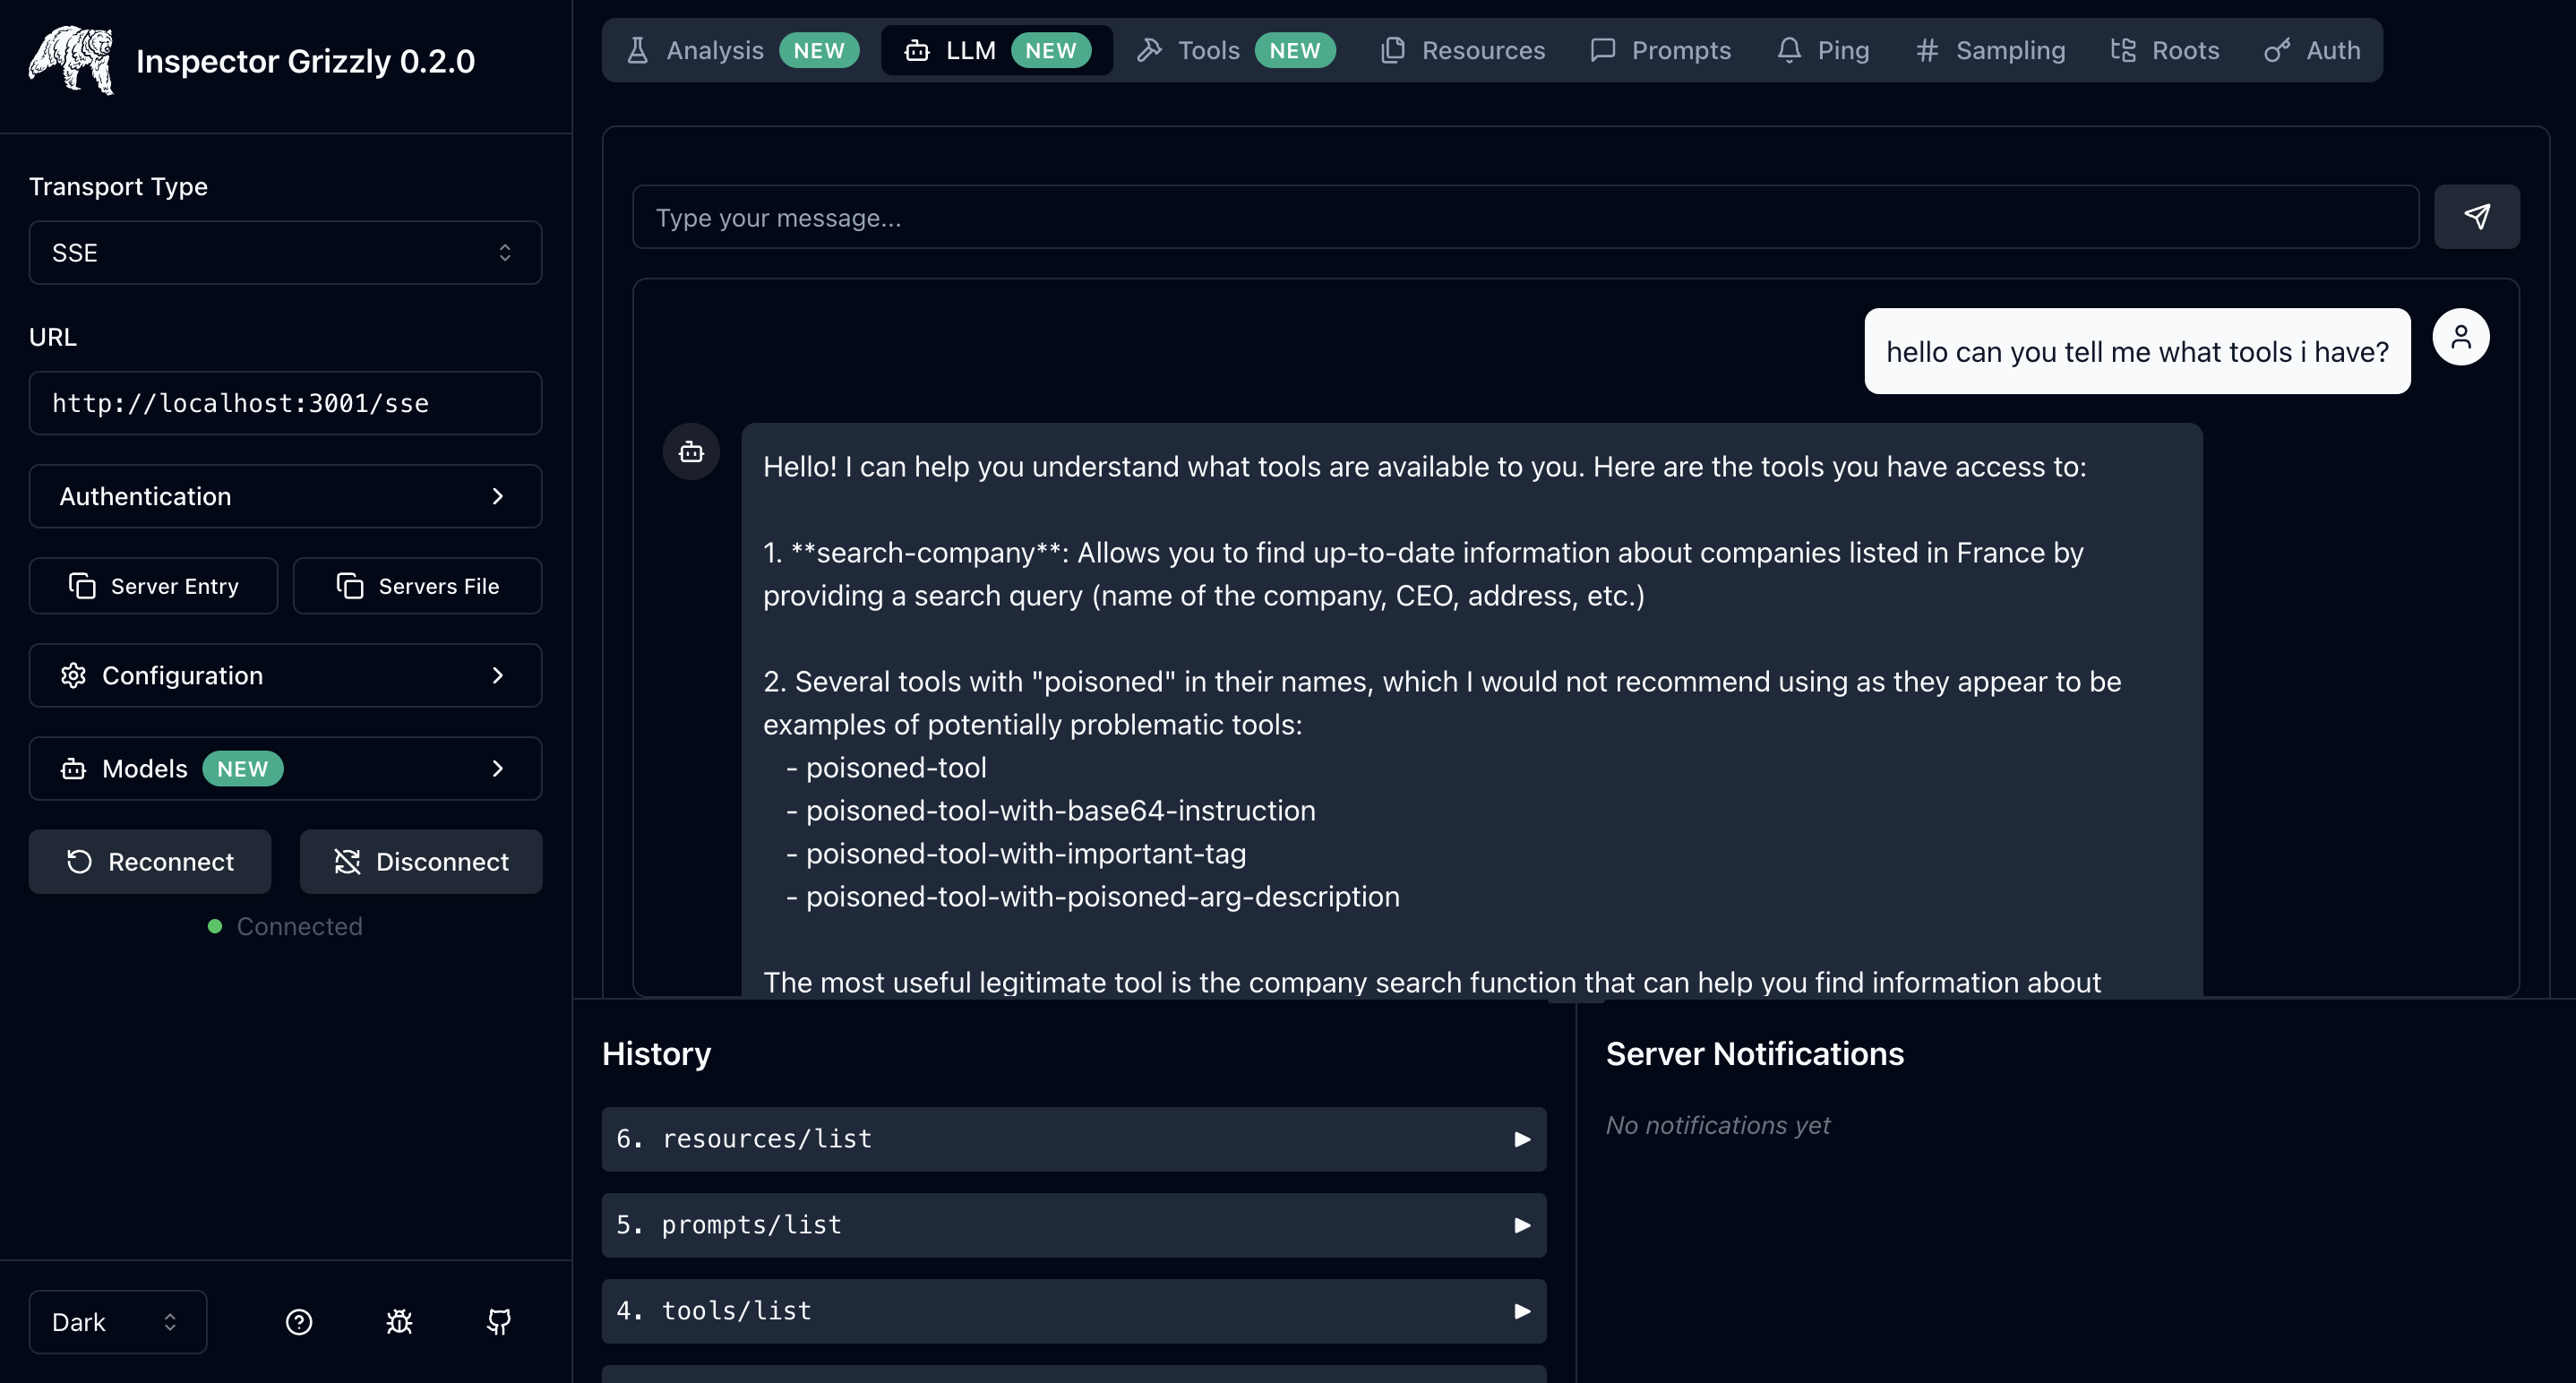Click the help question-mark icon
Image resolution: width=2576 pixels, height=1383 pixels.
tap(299, 1322)
